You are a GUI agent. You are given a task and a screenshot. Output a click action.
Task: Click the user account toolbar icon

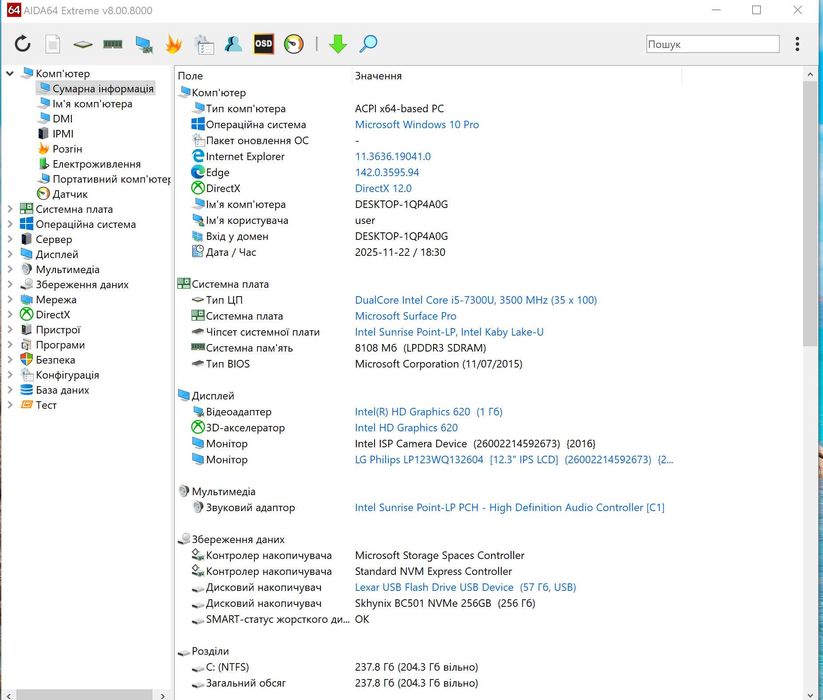pyautogui.click(x=233, y=44)
